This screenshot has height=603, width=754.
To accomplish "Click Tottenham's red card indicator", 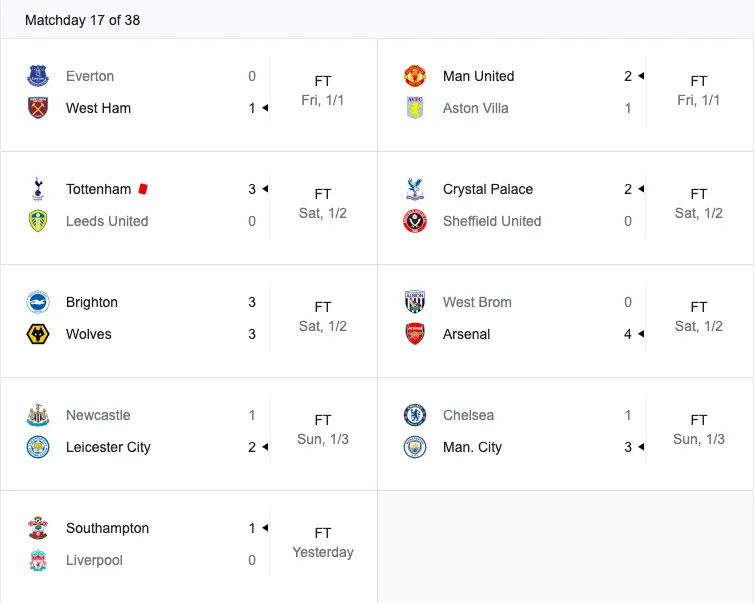I will click(x=143, y=188).
